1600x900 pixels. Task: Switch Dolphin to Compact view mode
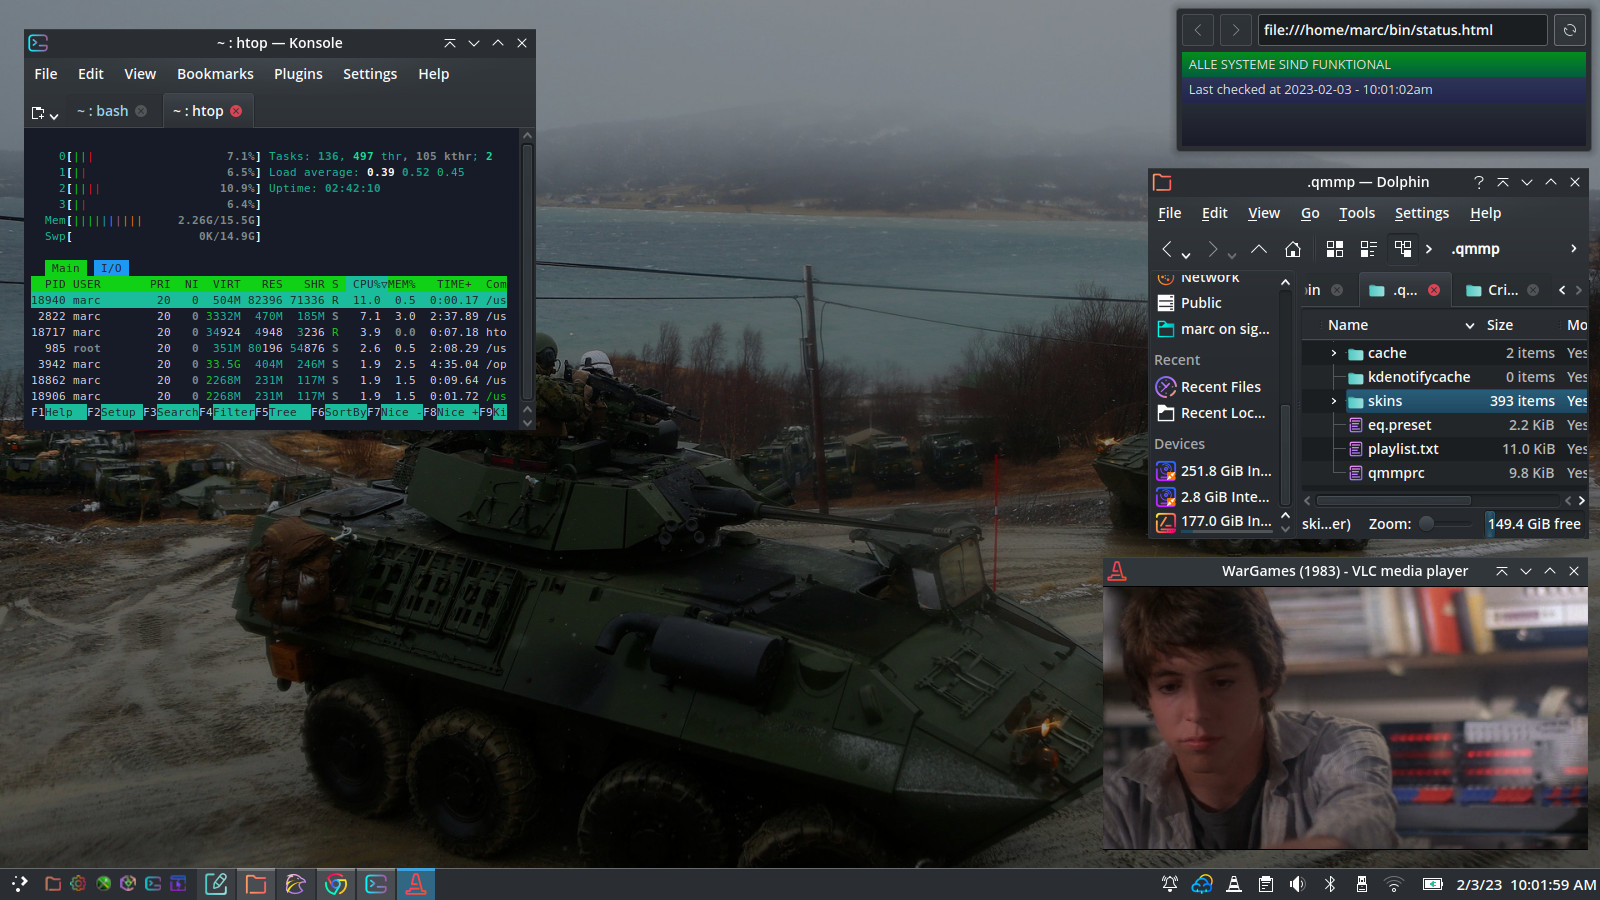[x=1369, y=249]
